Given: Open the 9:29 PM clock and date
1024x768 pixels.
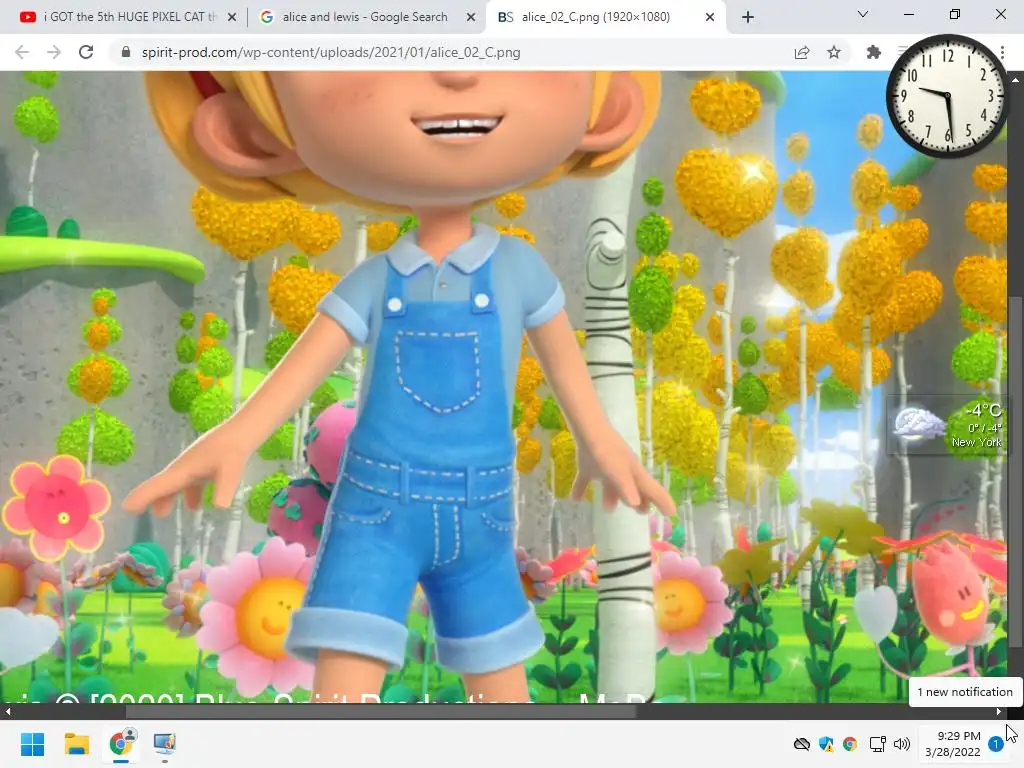Looking at the screenshot, I should (x=953, y=744).
